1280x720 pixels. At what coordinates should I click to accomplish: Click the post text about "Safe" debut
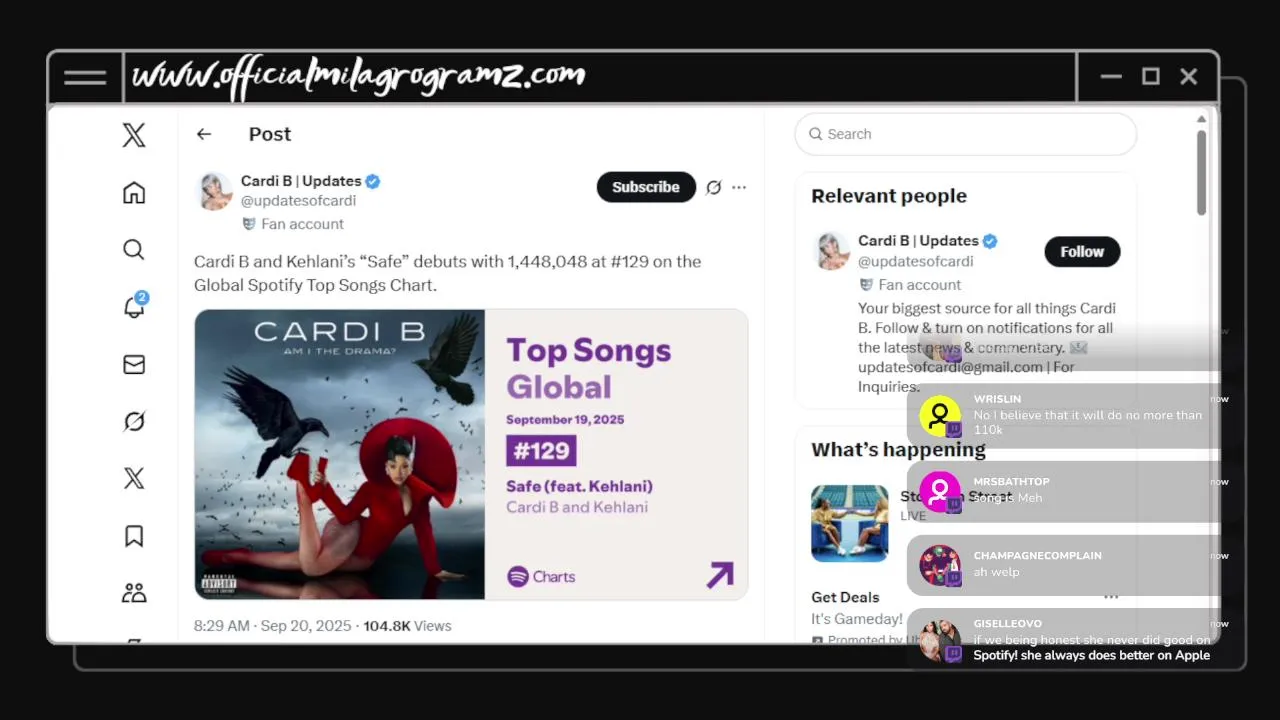(448, 273)
